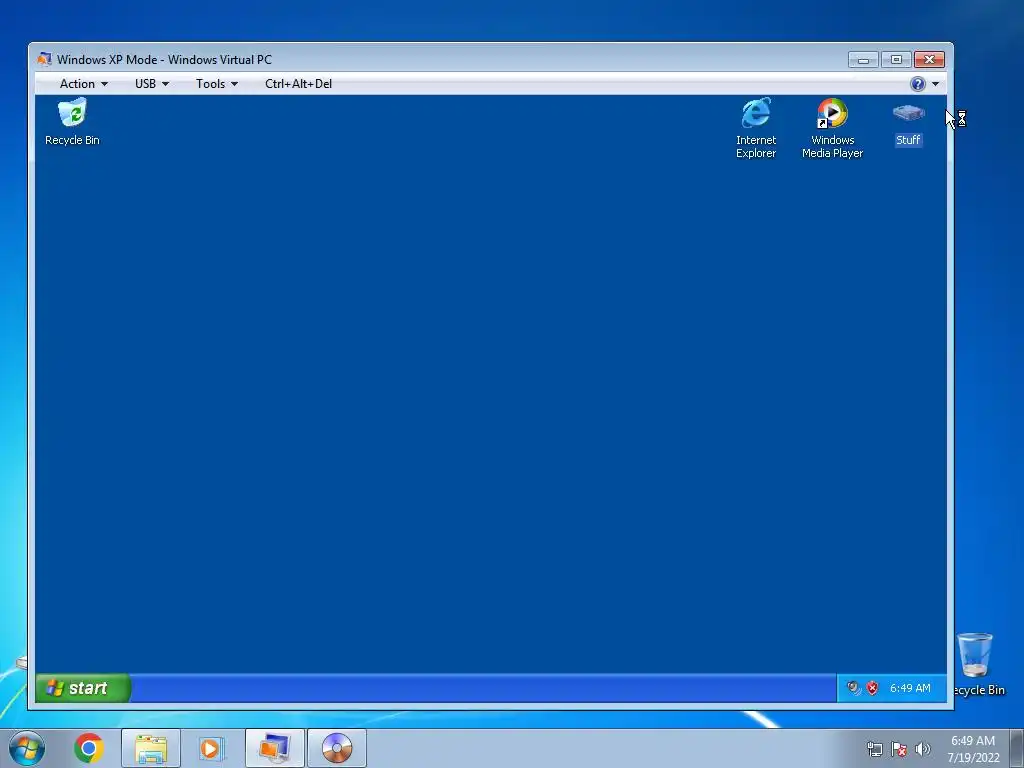The image size is (1024, 768).
Task: Launch Google Chrome from the taskbar
Action: click(x=88, y=748)
